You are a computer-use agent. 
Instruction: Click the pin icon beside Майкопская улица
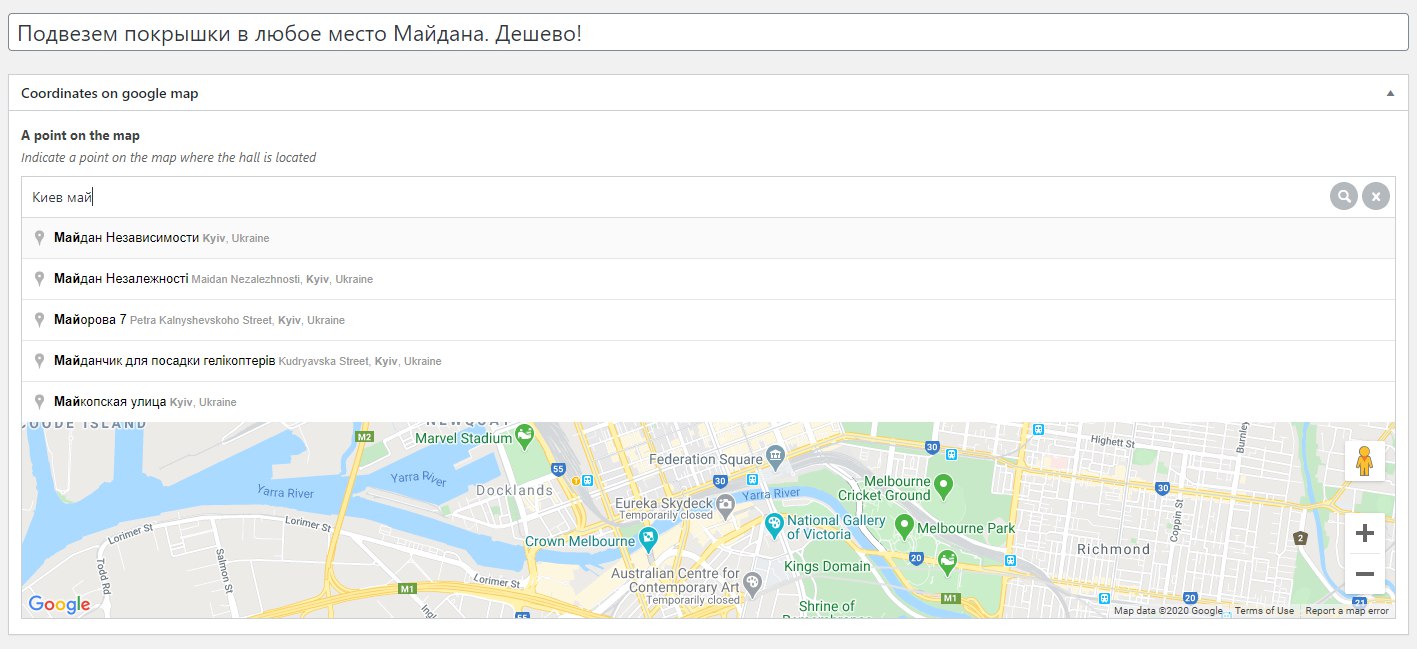[39, 401]
